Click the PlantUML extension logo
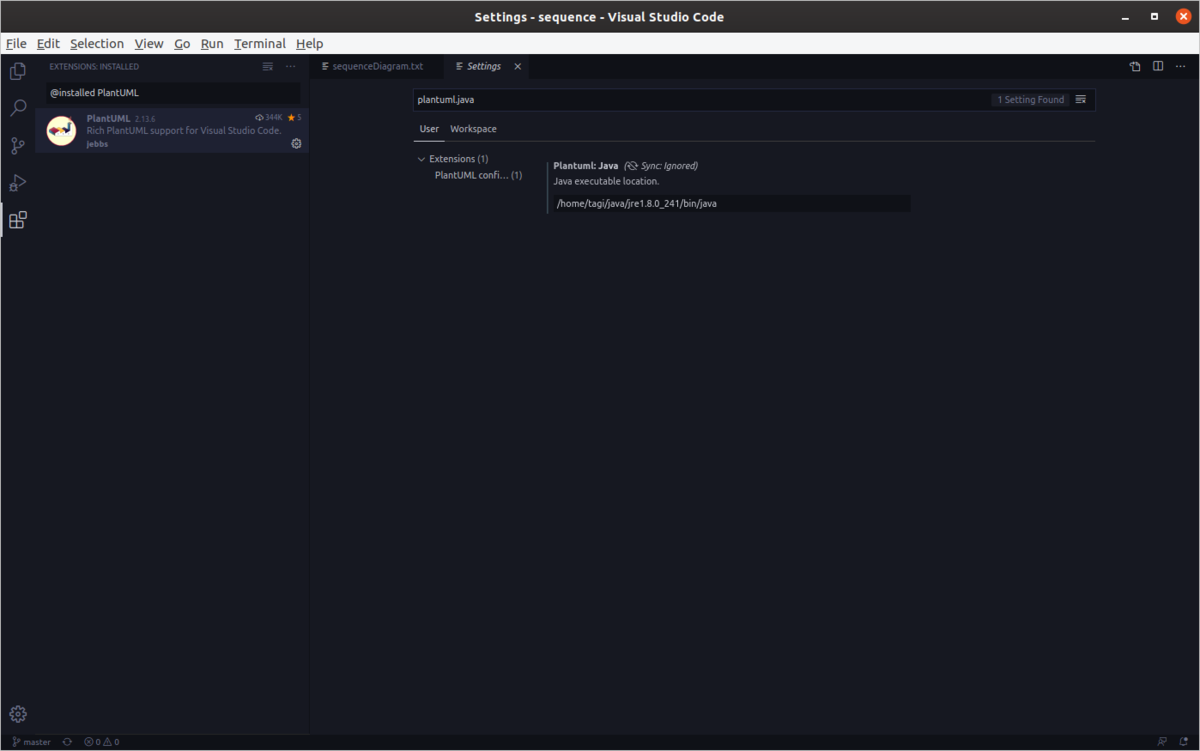The height and width of the screenshot is (751, 1200). pyautogui.click(x=62, y=131)
